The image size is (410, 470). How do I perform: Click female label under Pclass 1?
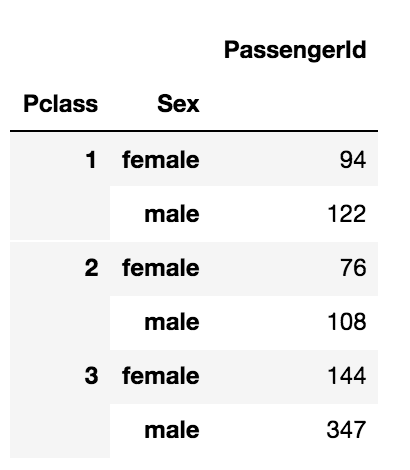pos(161,160)
